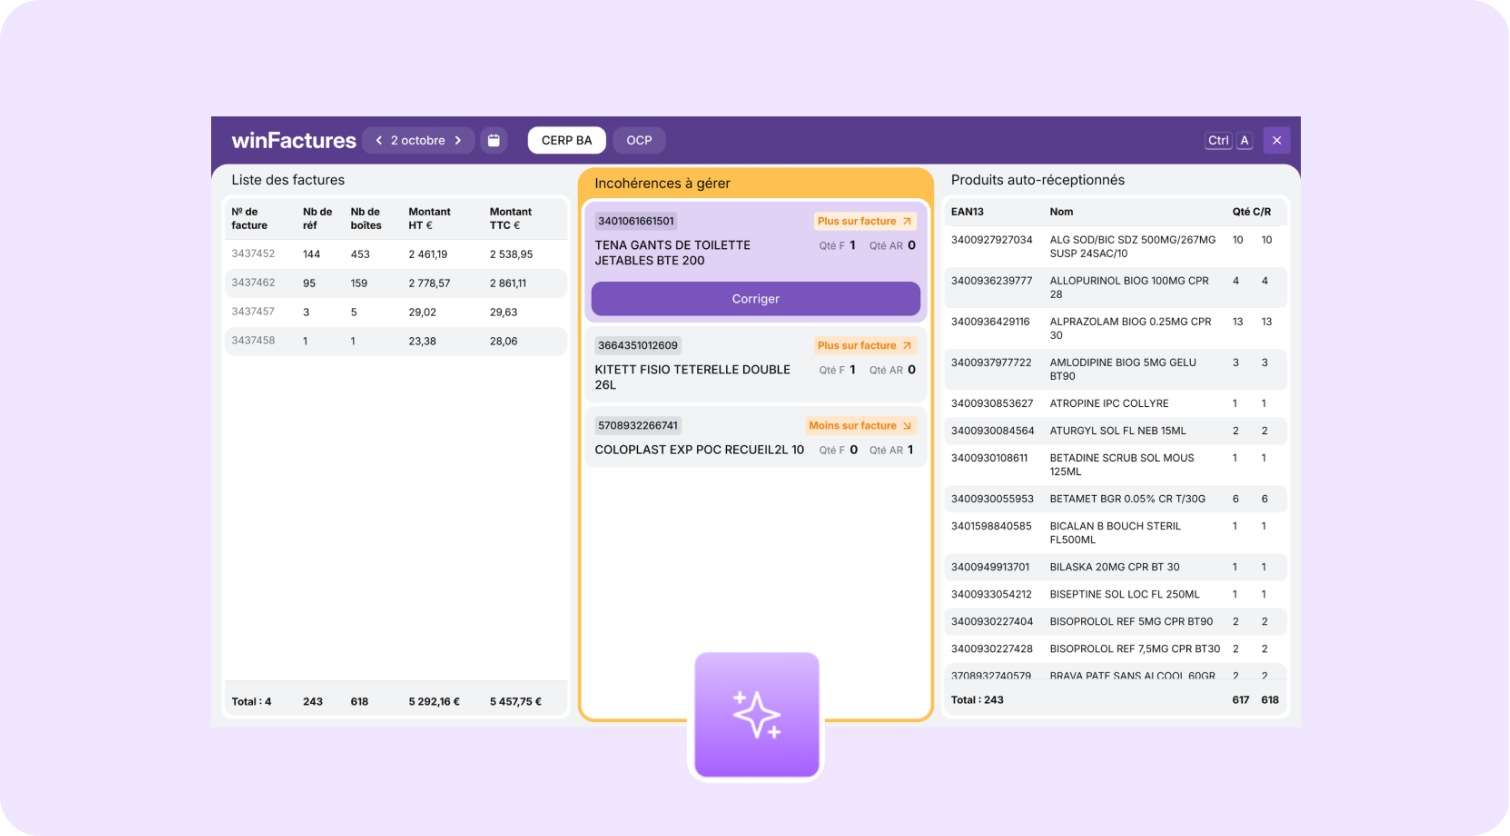Click the Ctrl keyboard shortcut badge
The height and width of the screenshot is (836, 1510).
point(1218,141)
